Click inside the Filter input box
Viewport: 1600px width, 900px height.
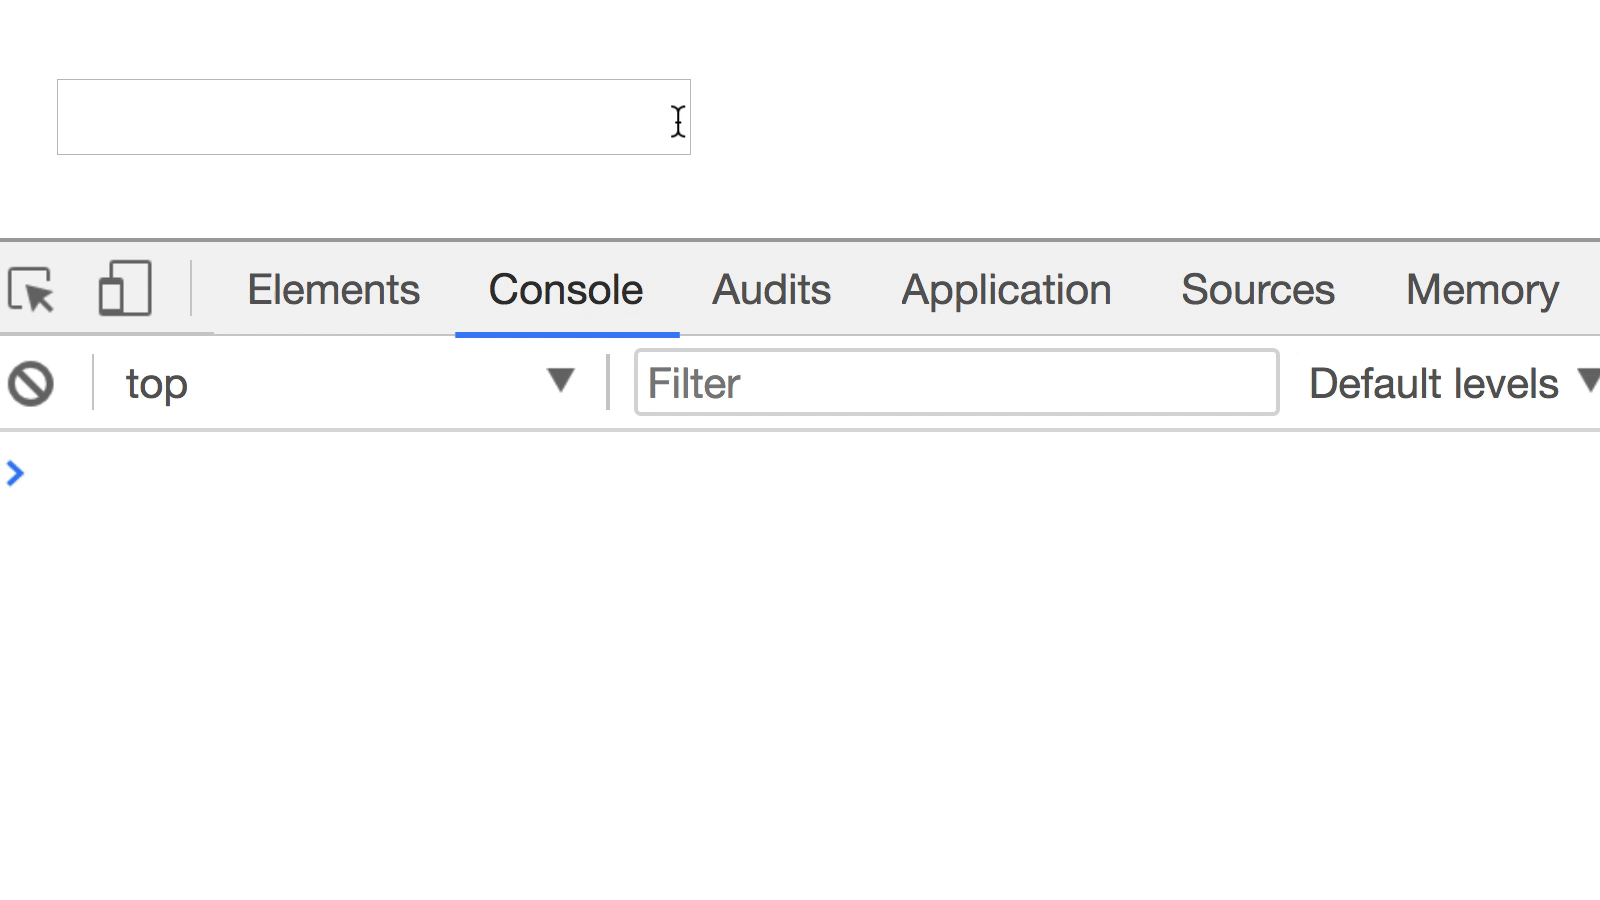955,383
